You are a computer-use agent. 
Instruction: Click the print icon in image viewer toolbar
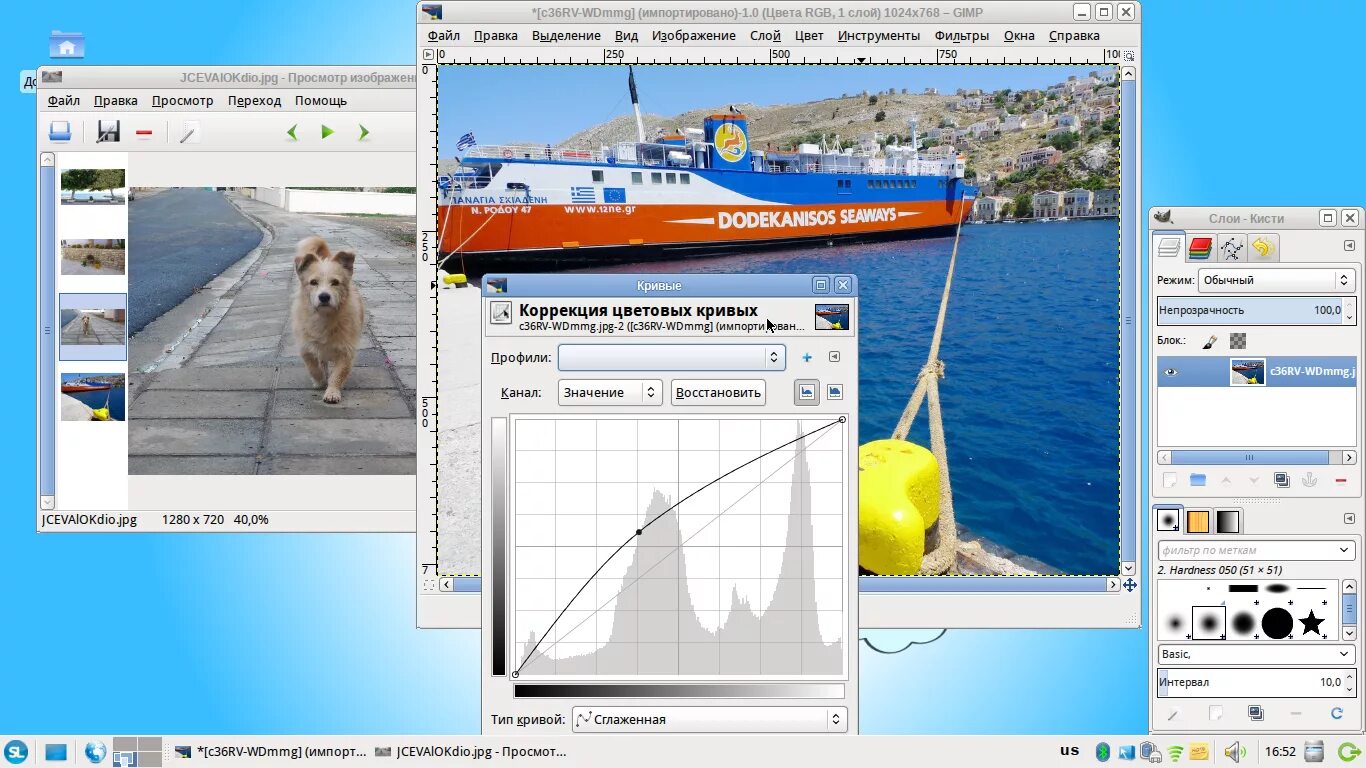point(60,131)
